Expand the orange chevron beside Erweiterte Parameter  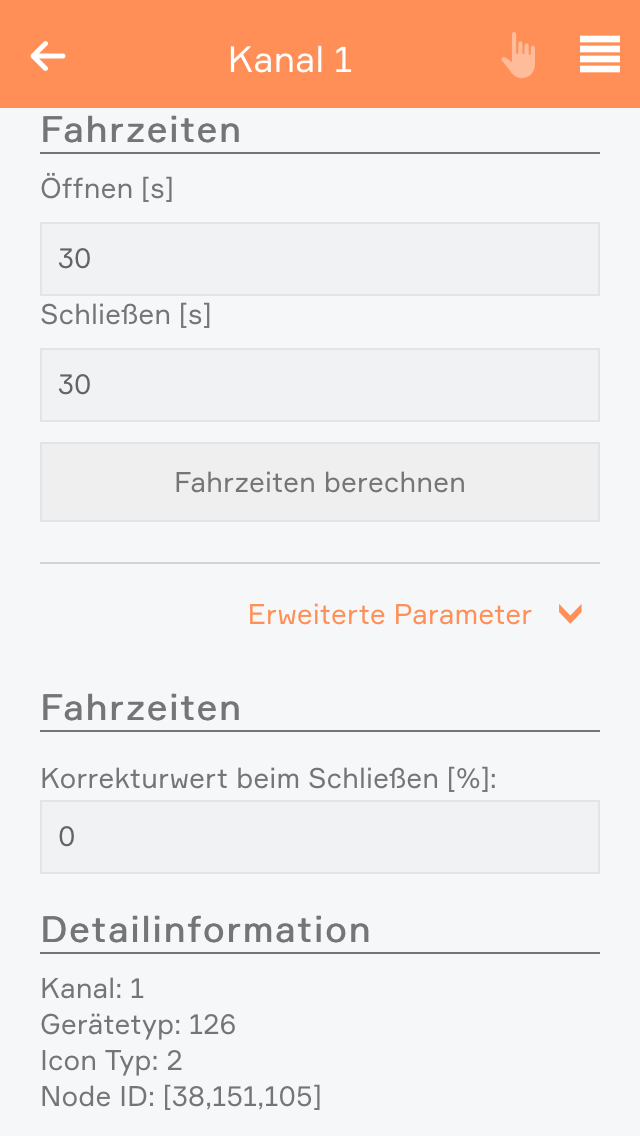(570, 614)
